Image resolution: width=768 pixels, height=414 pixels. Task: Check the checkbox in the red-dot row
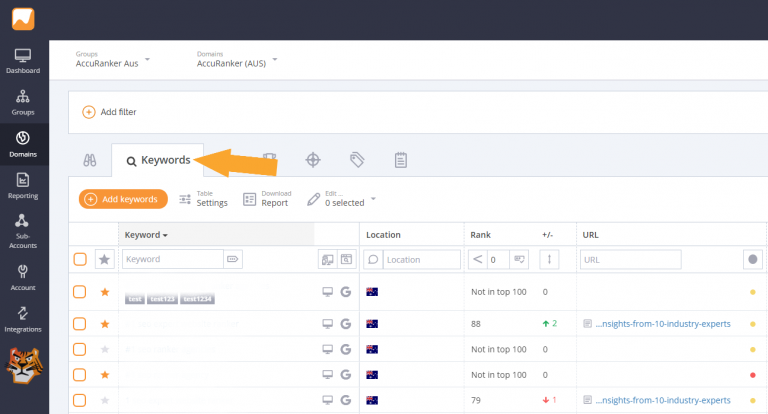79,375
